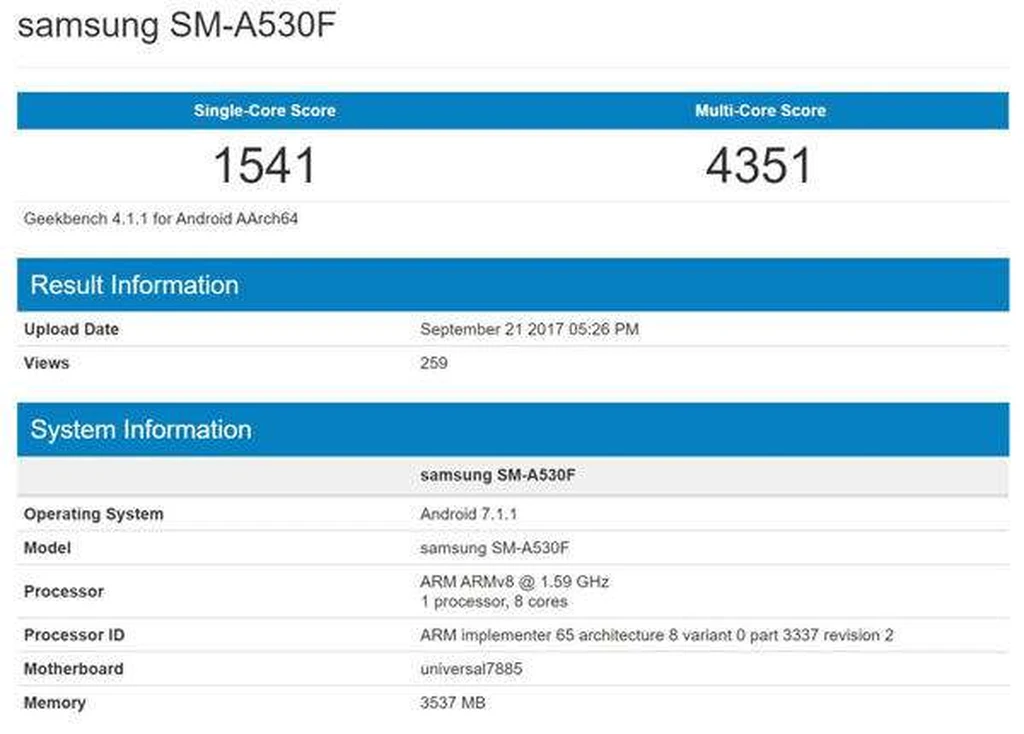Click the Operating System label
The image size is (1024, 734).
point(93,514)
